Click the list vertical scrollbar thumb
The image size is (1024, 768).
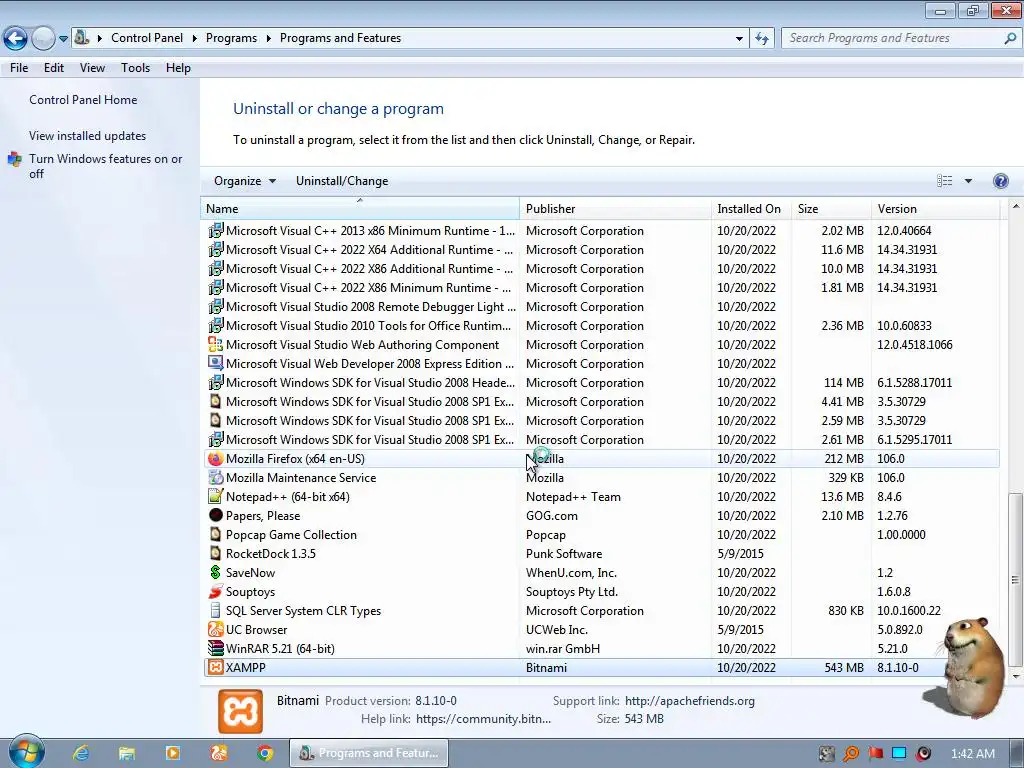[1015, 579]
